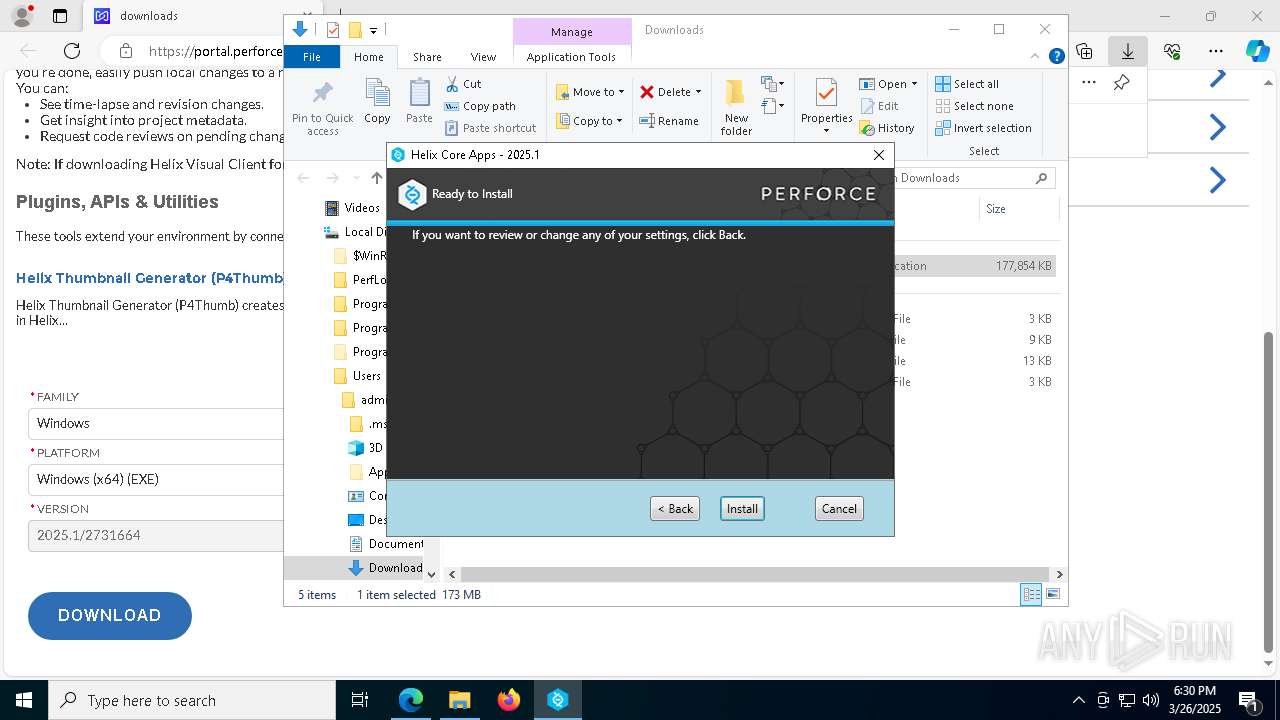This screenshot has width=1280, height=720.
Task: Click Install in Helix Core Apps installer
Action: 742,508
